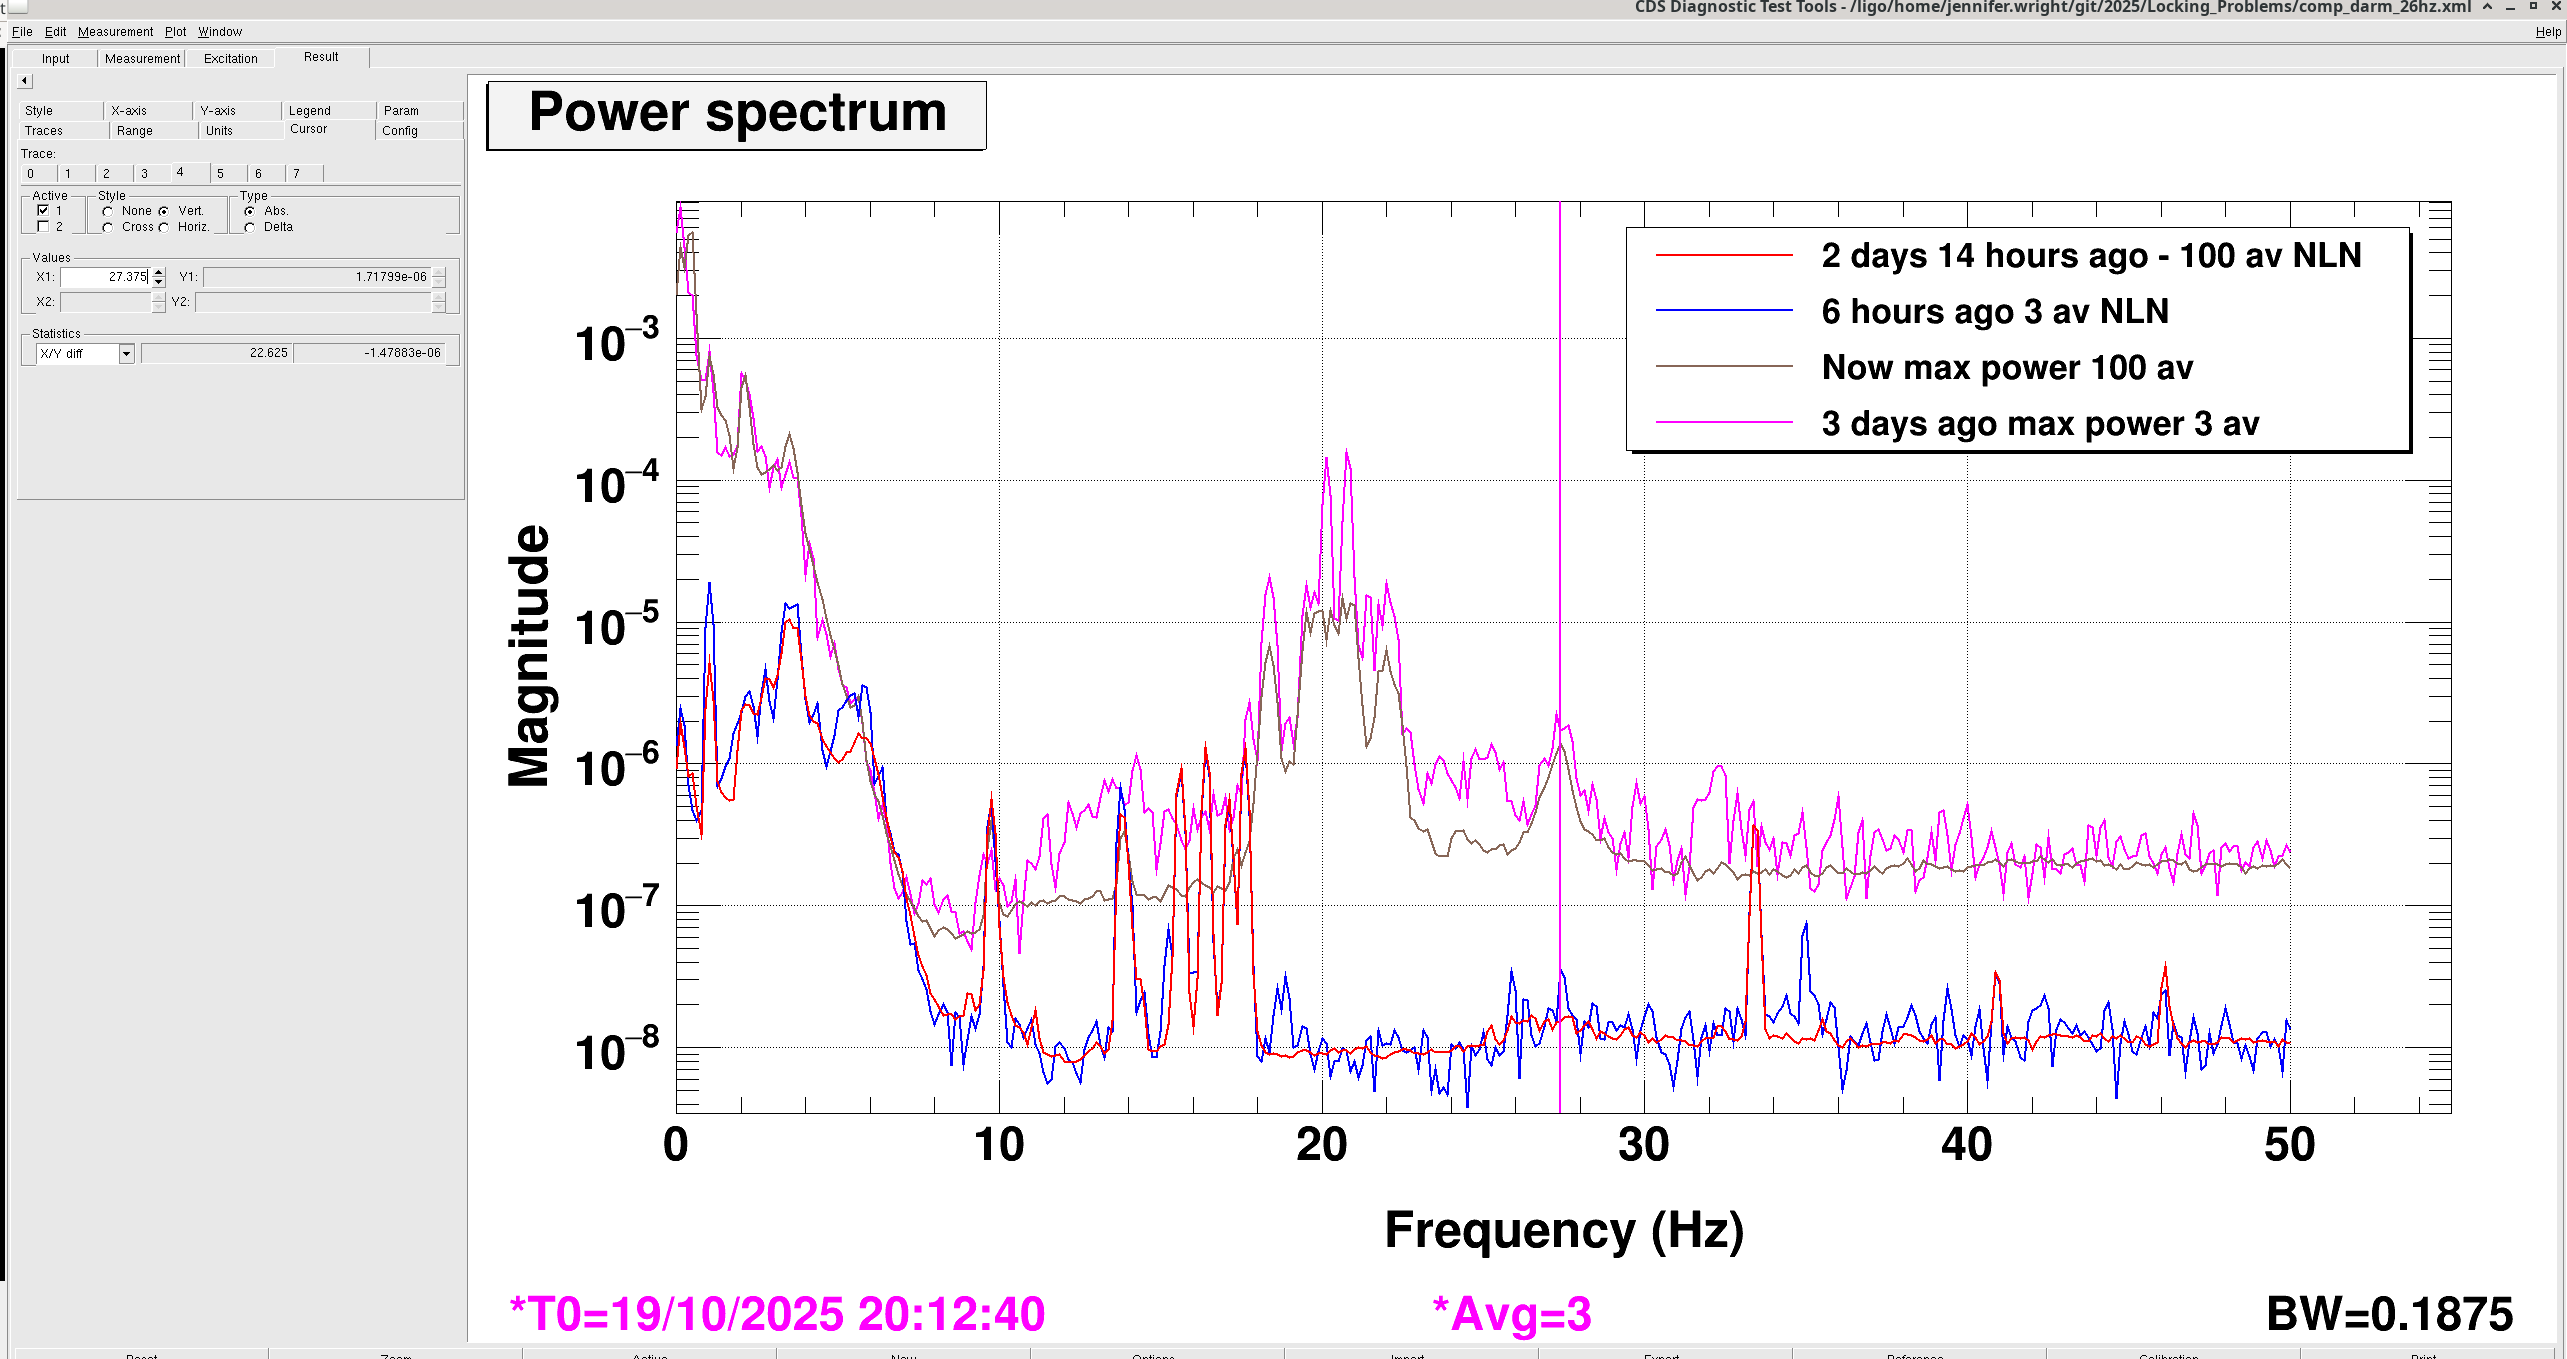This screenshot has width=2567, height=1359.
Task: Select trace tab 2
Action: coord(107,174)
